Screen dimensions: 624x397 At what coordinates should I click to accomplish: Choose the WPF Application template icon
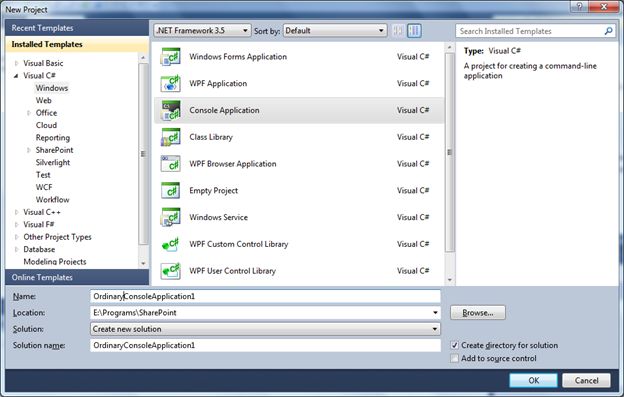tap(170, 84)
